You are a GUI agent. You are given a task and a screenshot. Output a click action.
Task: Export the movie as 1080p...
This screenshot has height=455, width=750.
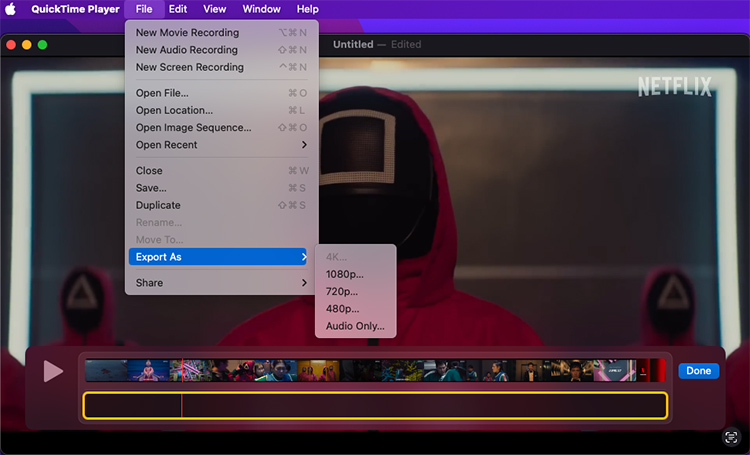coord(355,274)
